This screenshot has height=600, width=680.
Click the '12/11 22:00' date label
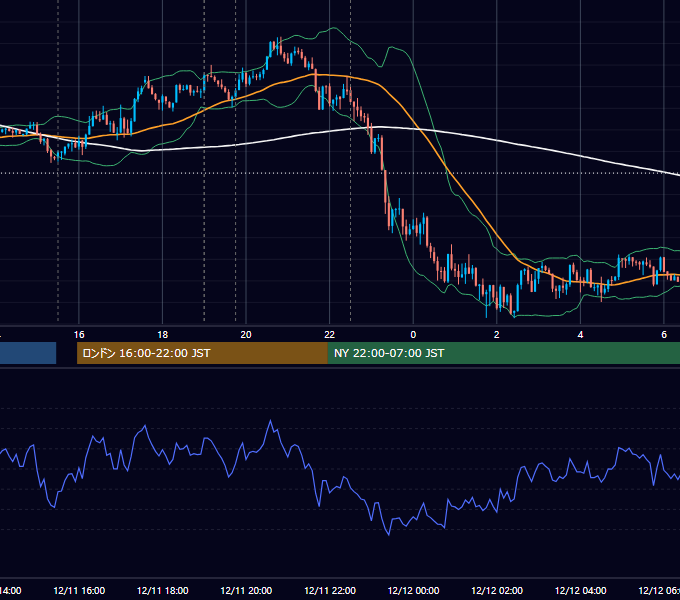330,591
